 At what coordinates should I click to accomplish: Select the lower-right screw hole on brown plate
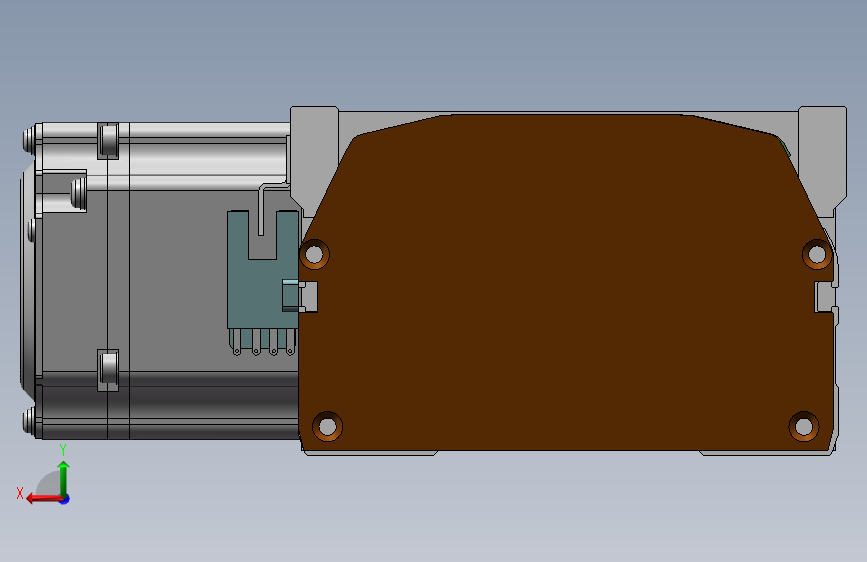(x=803, y=426)
